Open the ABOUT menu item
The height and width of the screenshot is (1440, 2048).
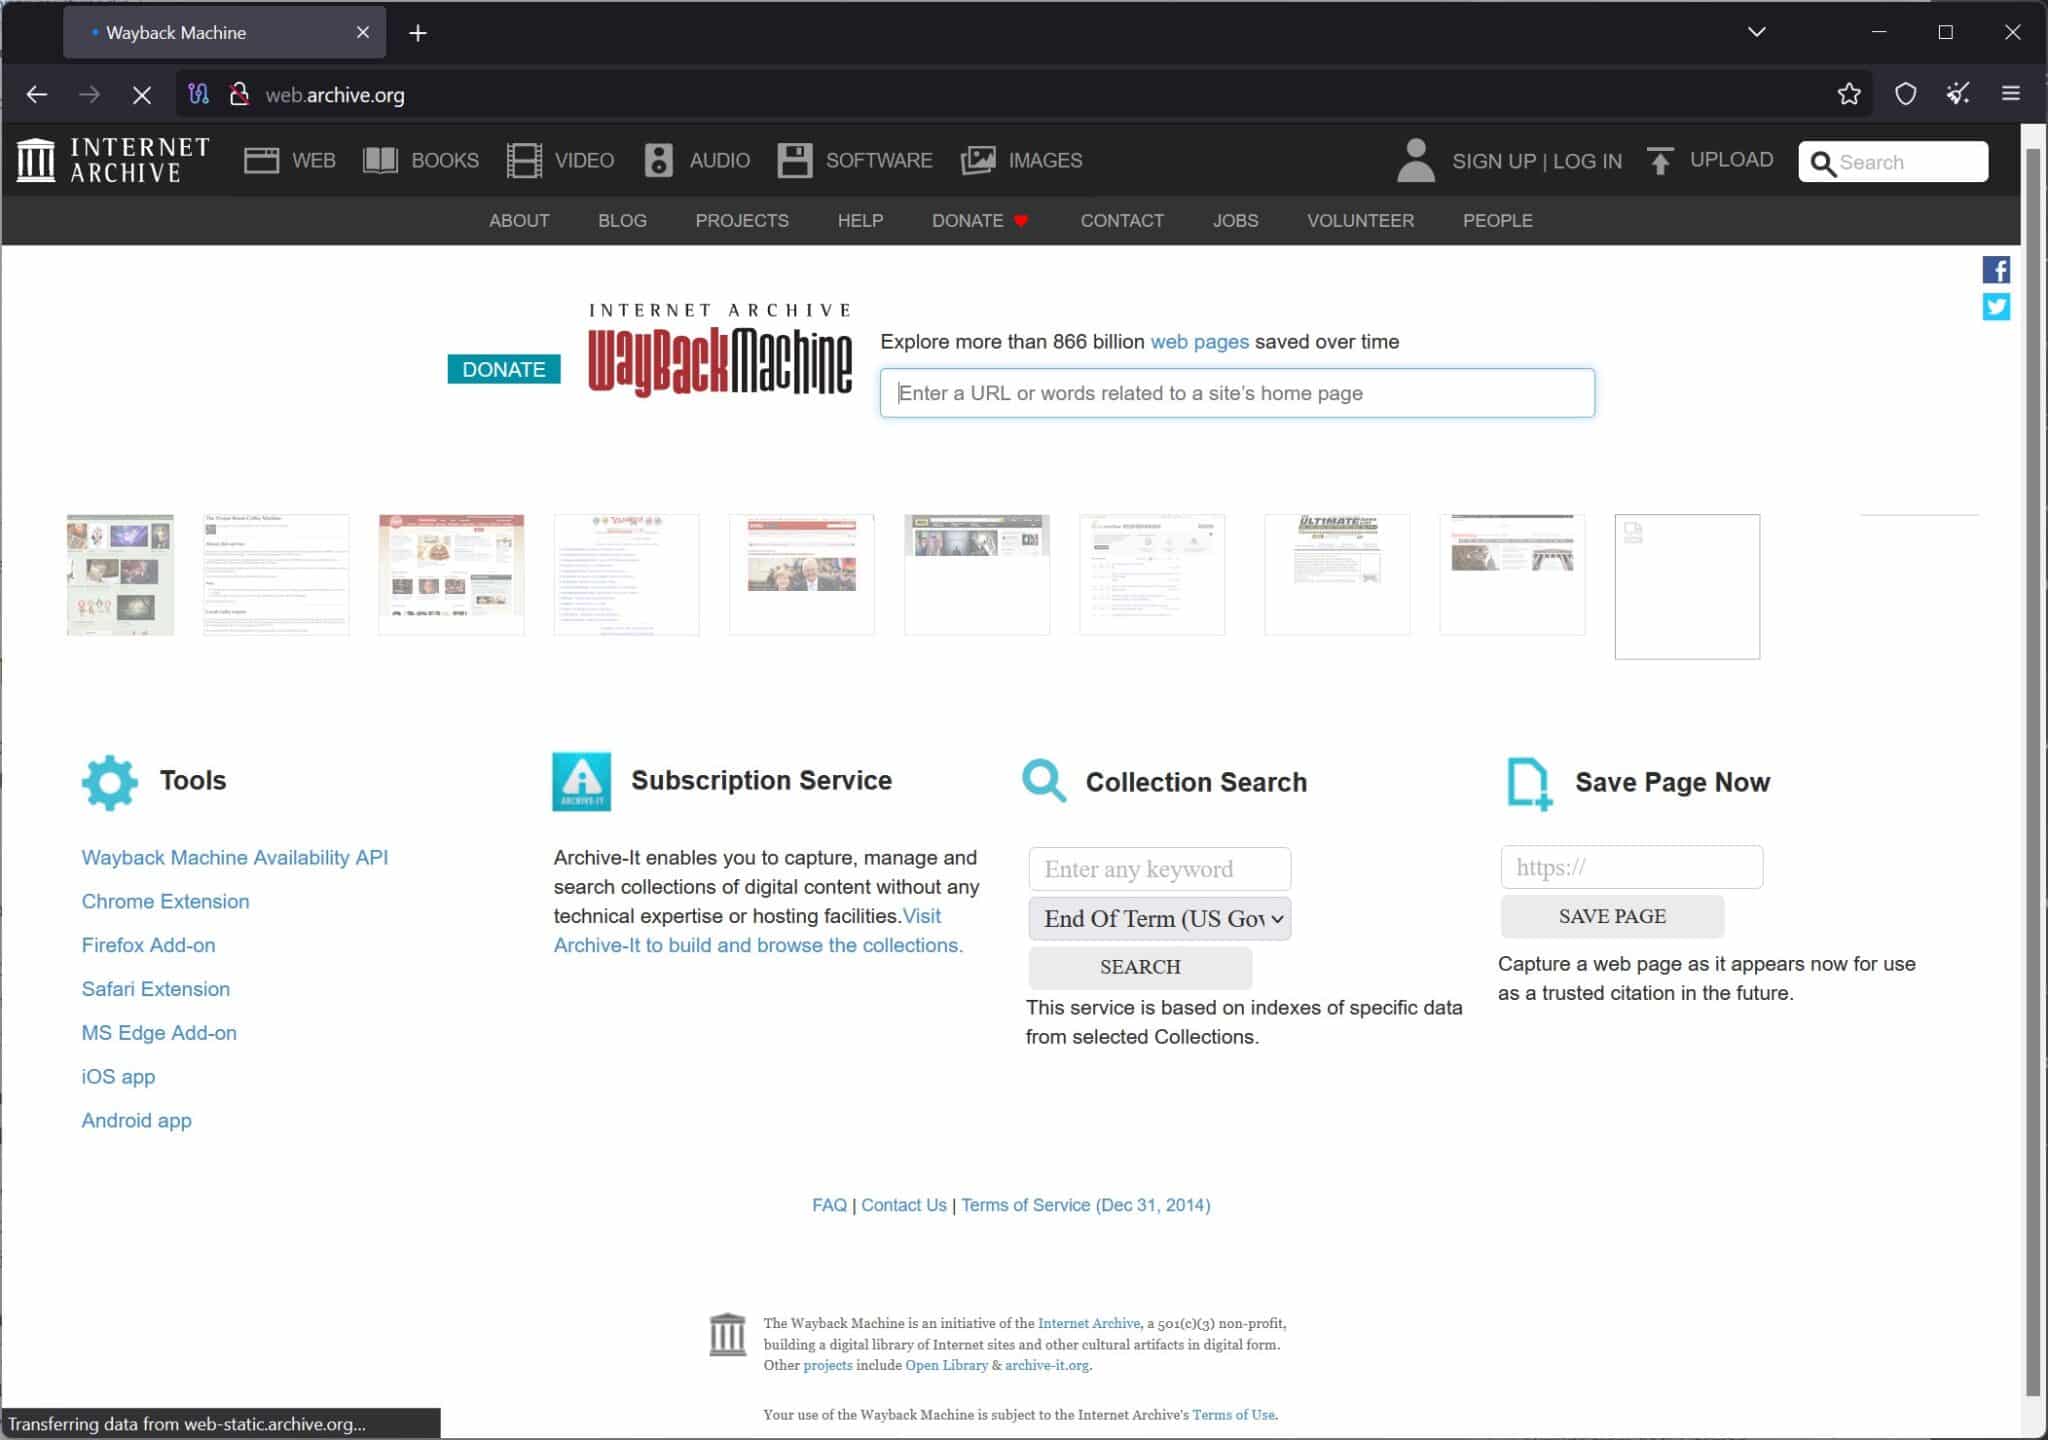pos(519,220)
